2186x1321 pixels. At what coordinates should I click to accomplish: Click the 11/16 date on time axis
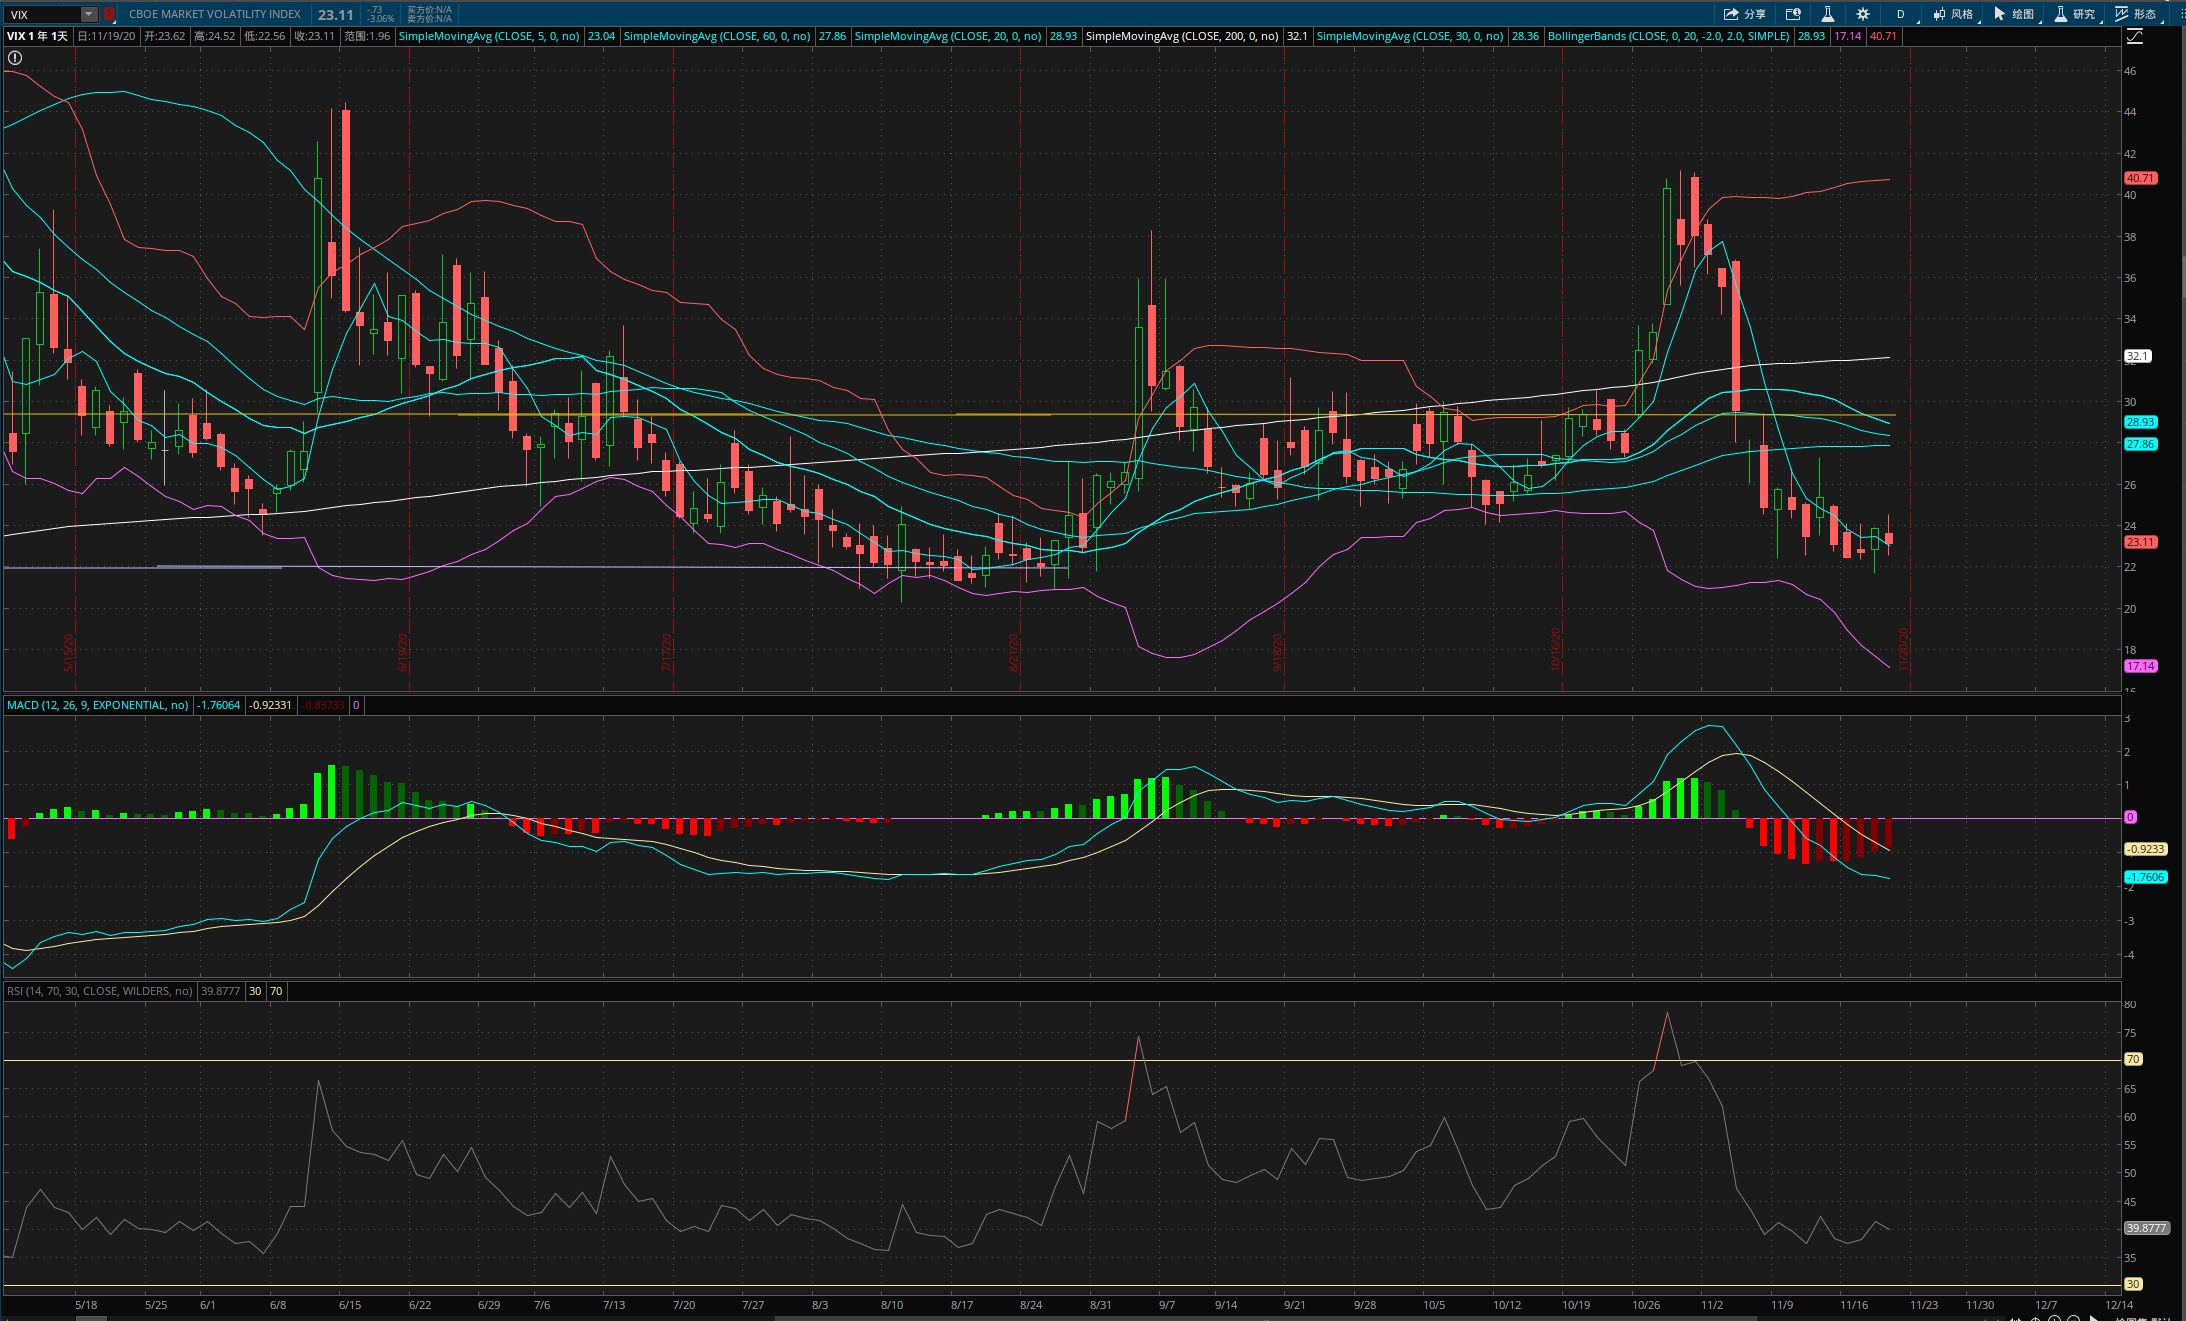click(1853, 1305)
